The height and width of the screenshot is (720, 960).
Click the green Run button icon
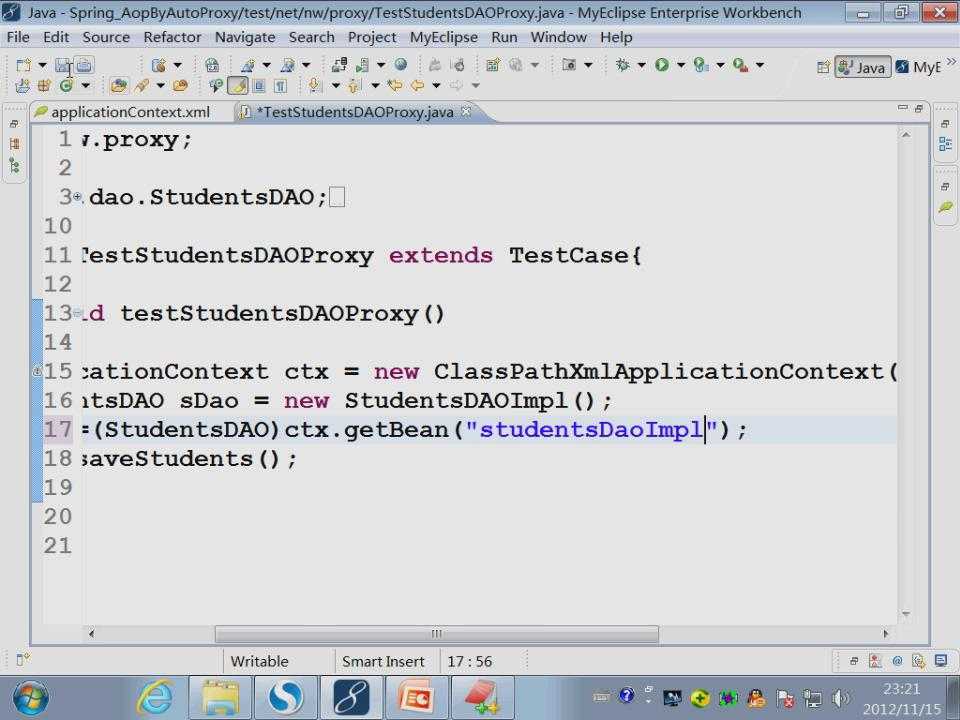662,65
